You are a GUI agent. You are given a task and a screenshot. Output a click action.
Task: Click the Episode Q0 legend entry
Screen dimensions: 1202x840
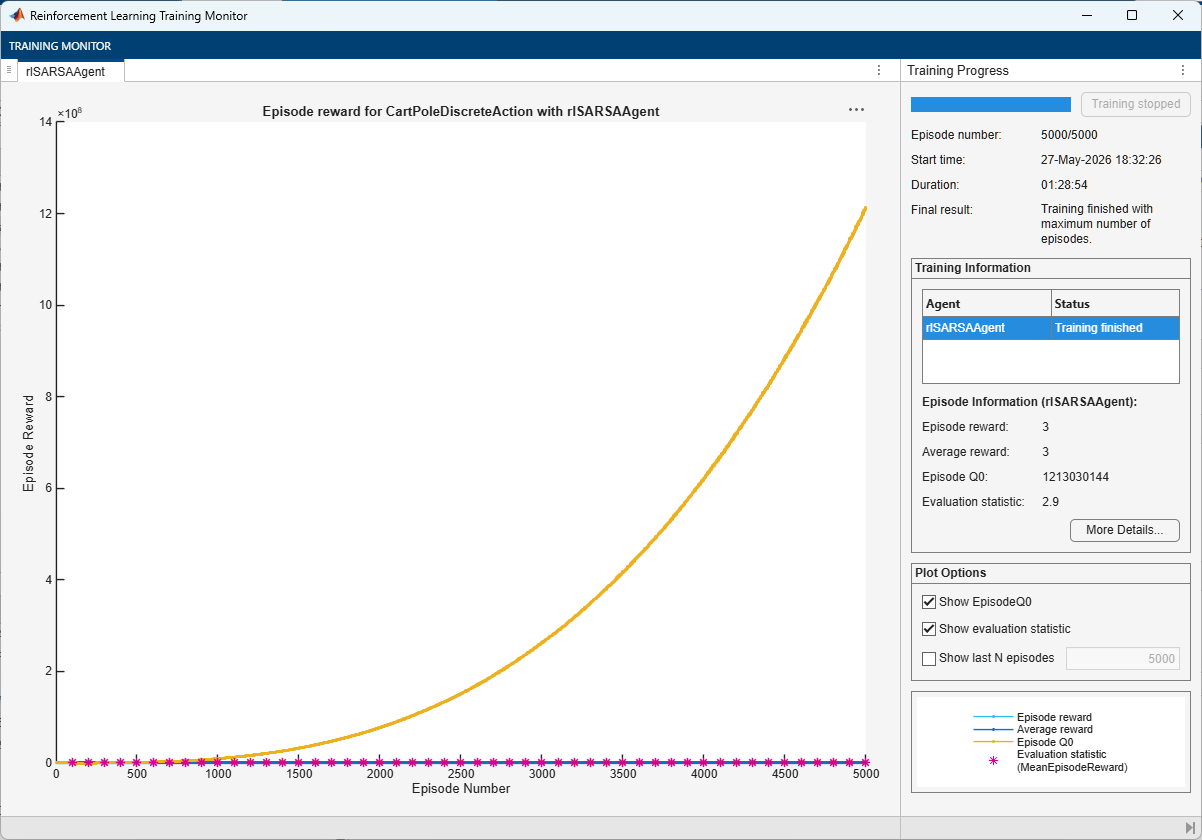click(1022, 741)
